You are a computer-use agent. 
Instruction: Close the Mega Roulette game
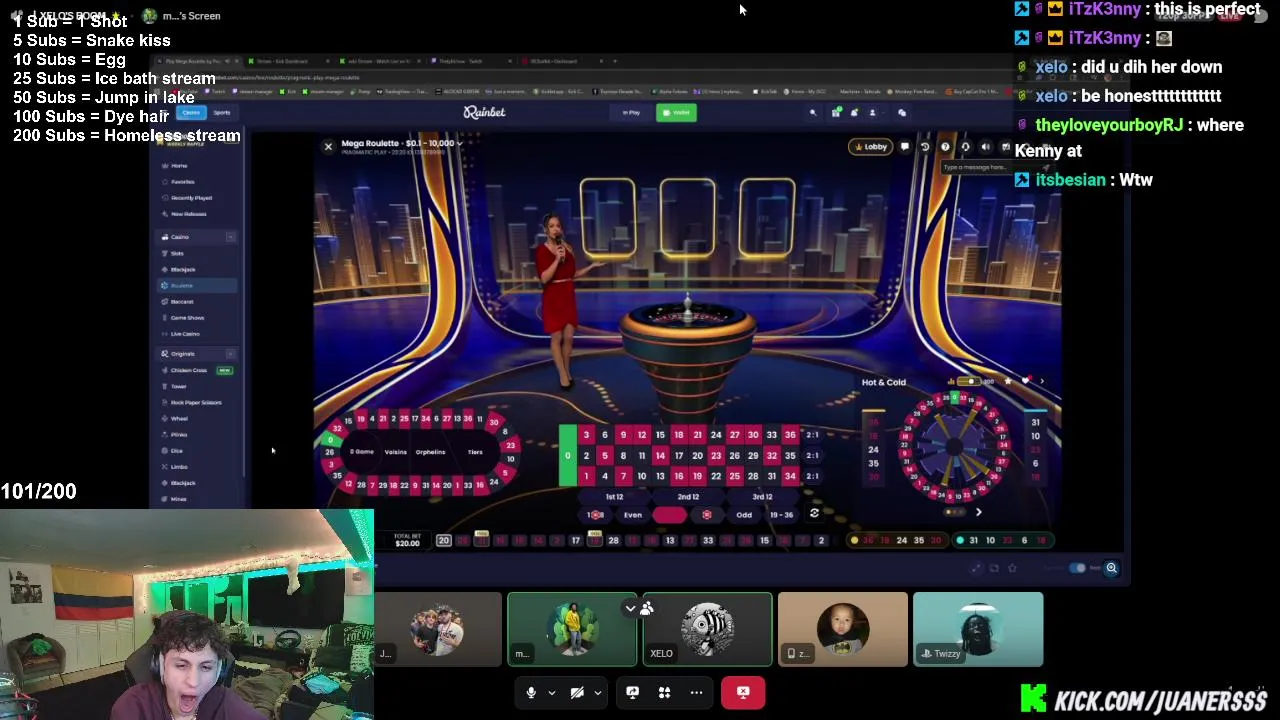pyautogui.click(x=328, y=147)
